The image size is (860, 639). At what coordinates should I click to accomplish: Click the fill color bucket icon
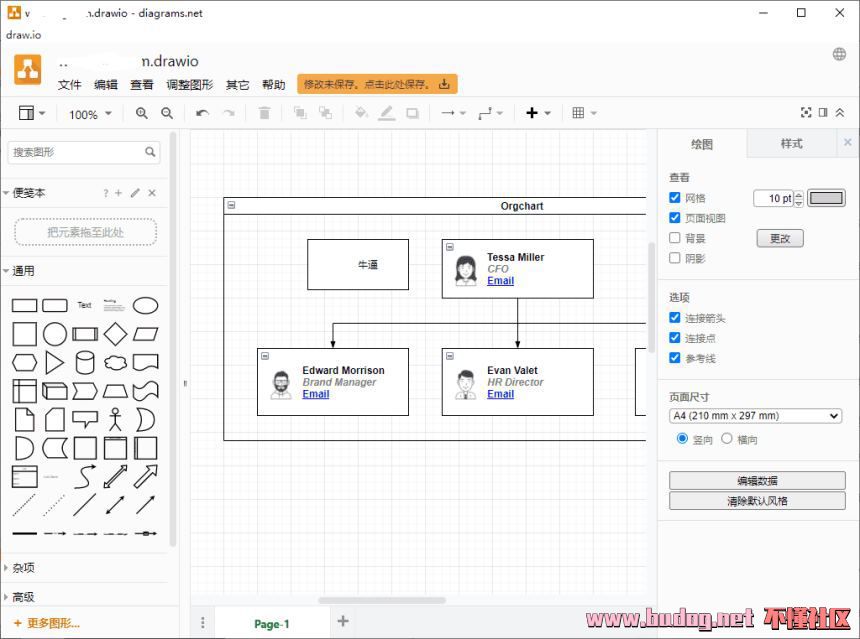pyautogui.click(x=361, y=114)
